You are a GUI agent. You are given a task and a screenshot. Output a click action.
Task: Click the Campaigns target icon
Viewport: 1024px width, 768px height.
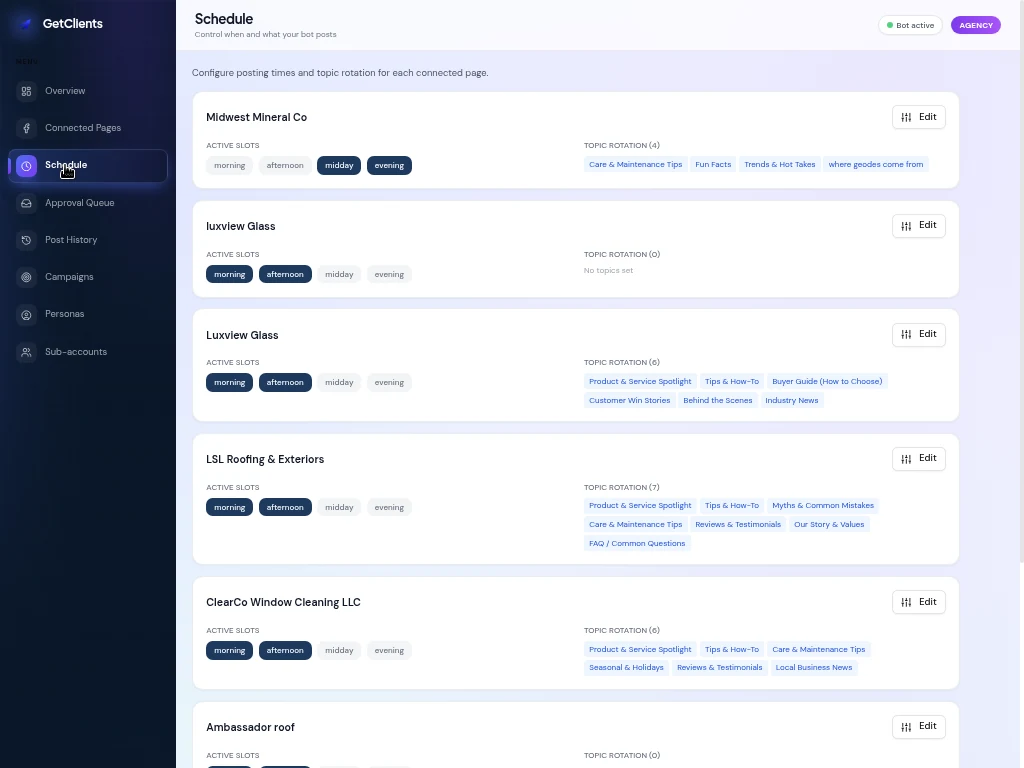click(26, 278)
